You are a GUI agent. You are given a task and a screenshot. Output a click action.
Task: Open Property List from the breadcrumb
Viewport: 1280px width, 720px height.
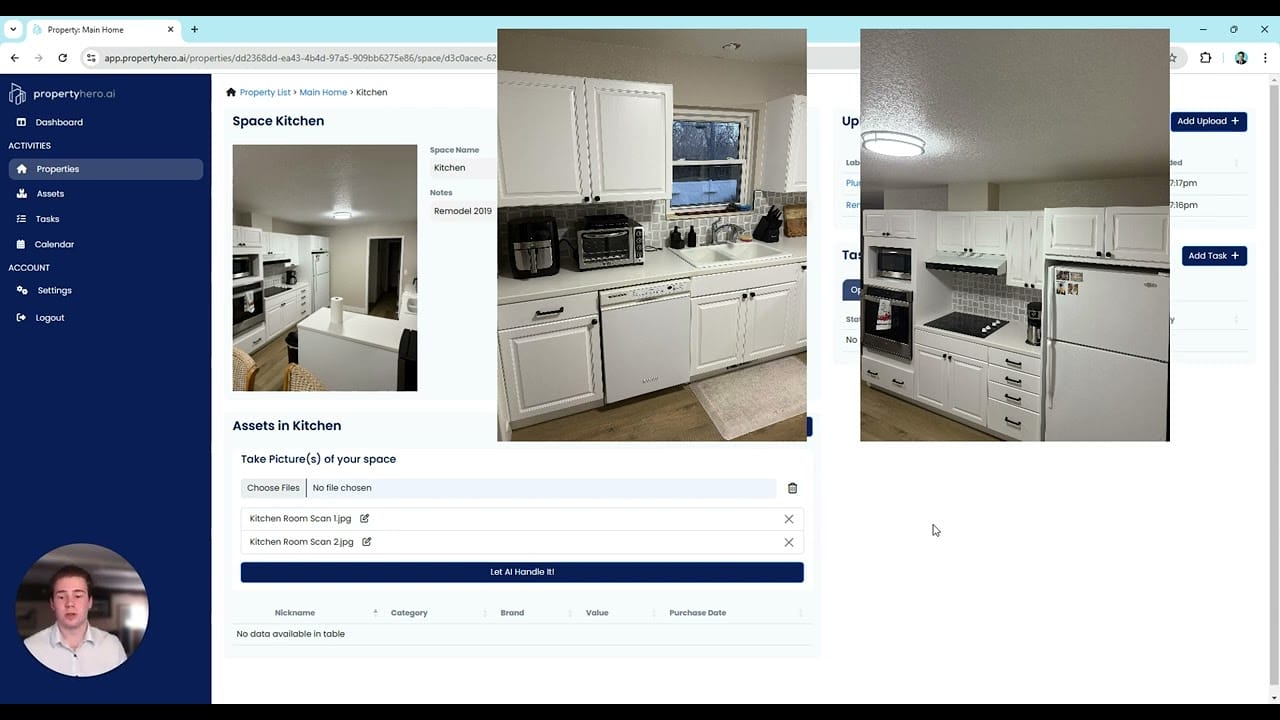[265, 92]
